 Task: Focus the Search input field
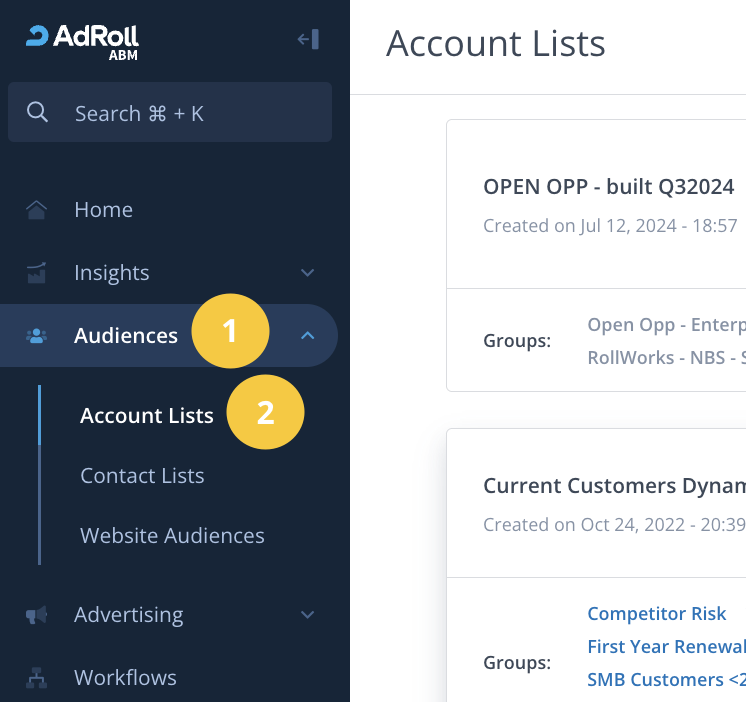point(190,113)
